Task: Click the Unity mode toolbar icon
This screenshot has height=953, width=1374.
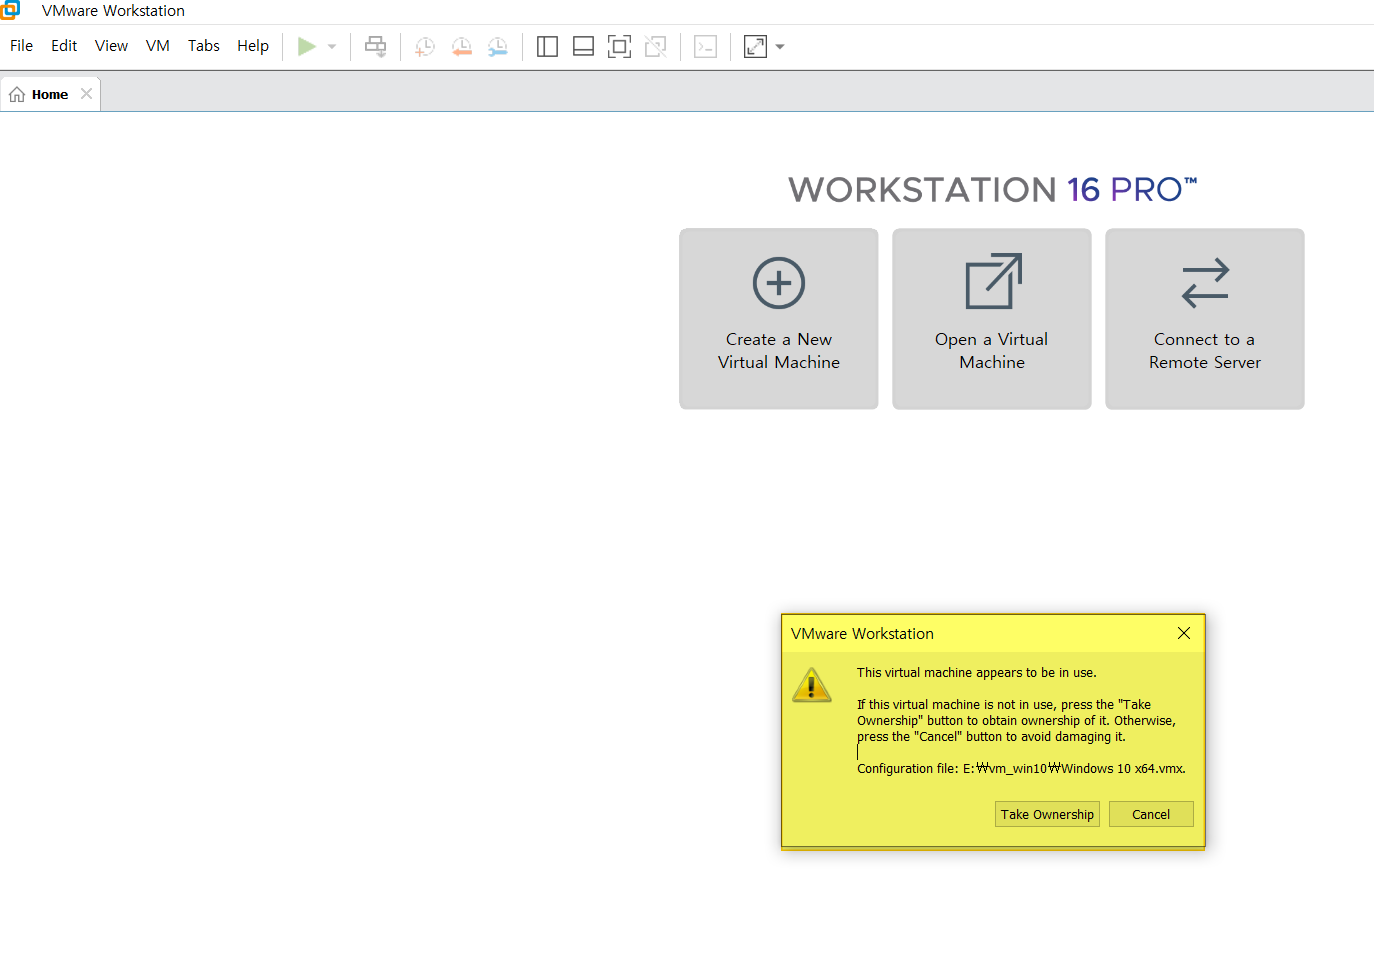Action: coord(655,46)
